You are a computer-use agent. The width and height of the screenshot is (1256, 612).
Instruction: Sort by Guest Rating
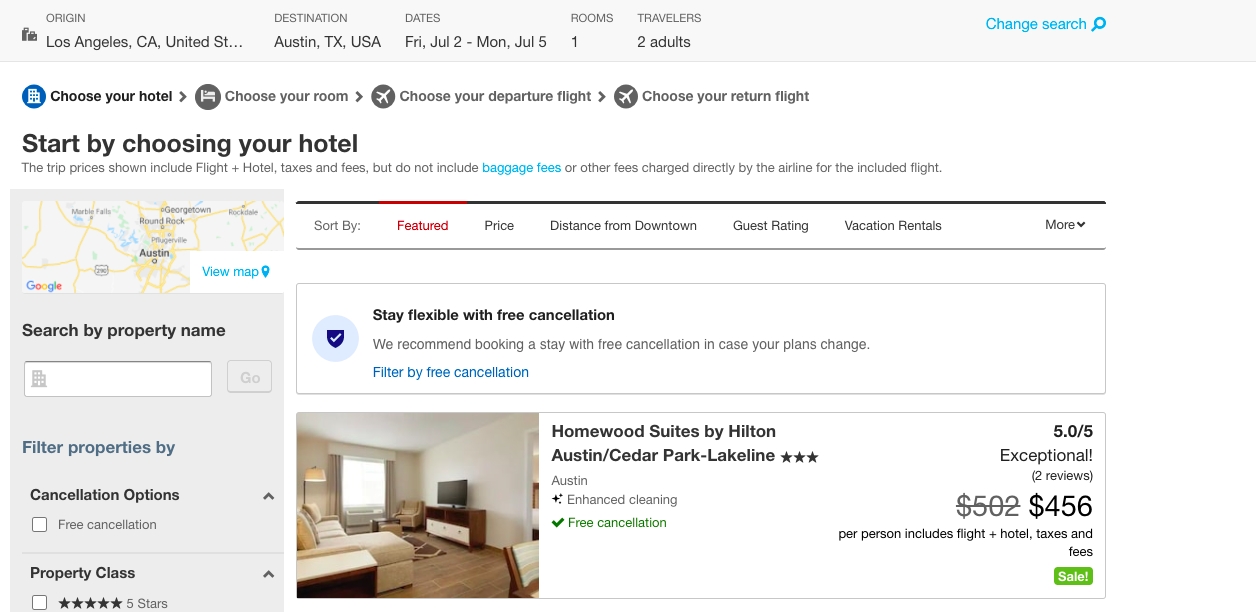(770, 226)
